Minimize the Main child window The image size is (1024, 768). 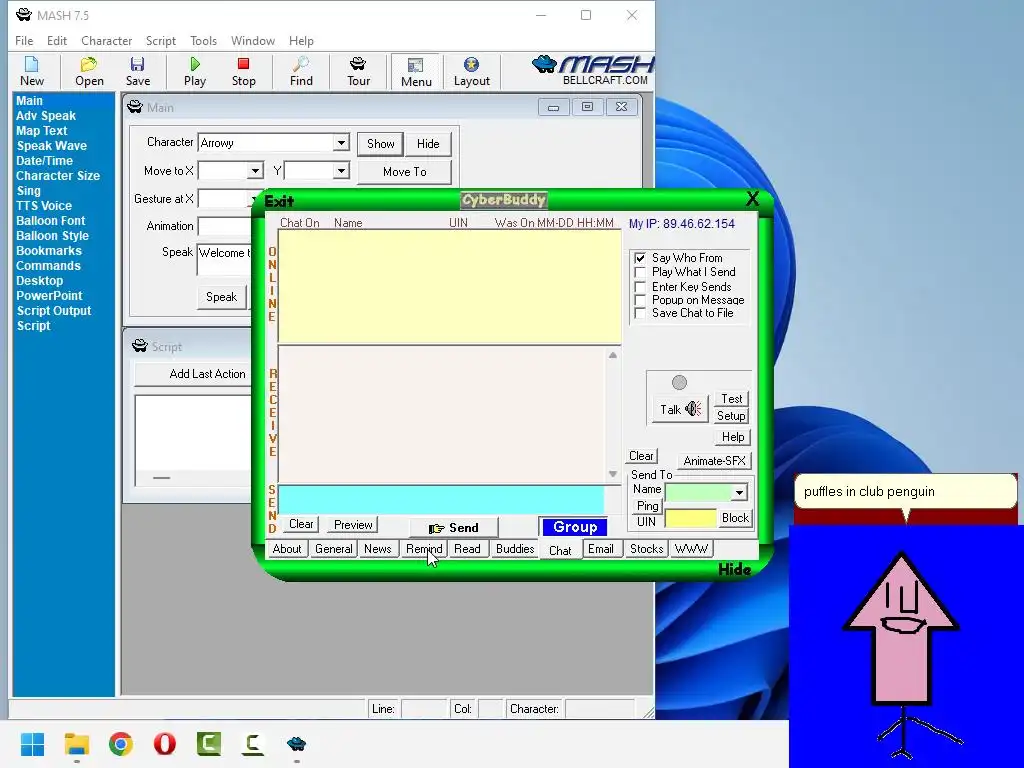[553, 107]
